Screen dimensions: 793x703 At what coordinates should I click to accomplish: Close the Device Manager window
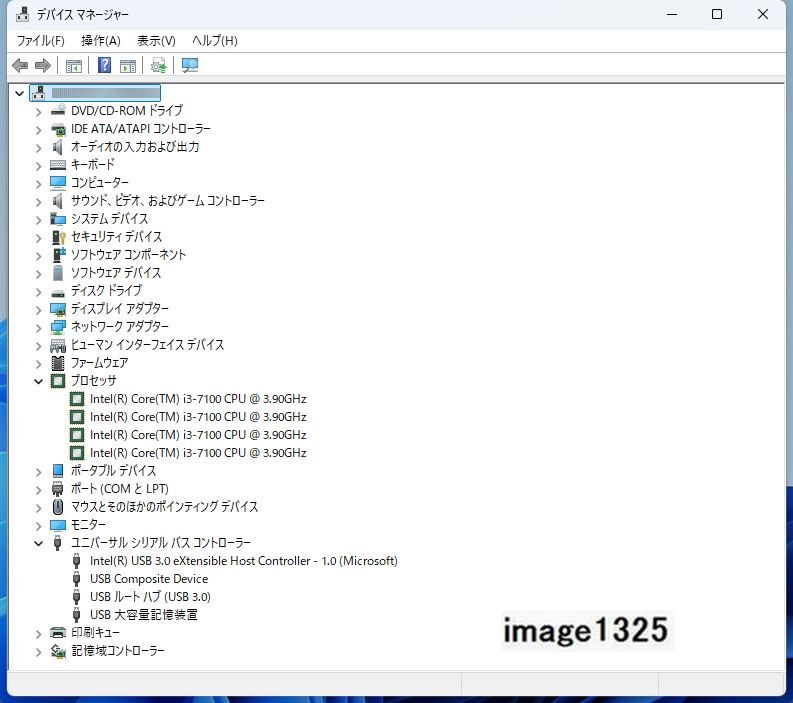[x=763, y=14]
